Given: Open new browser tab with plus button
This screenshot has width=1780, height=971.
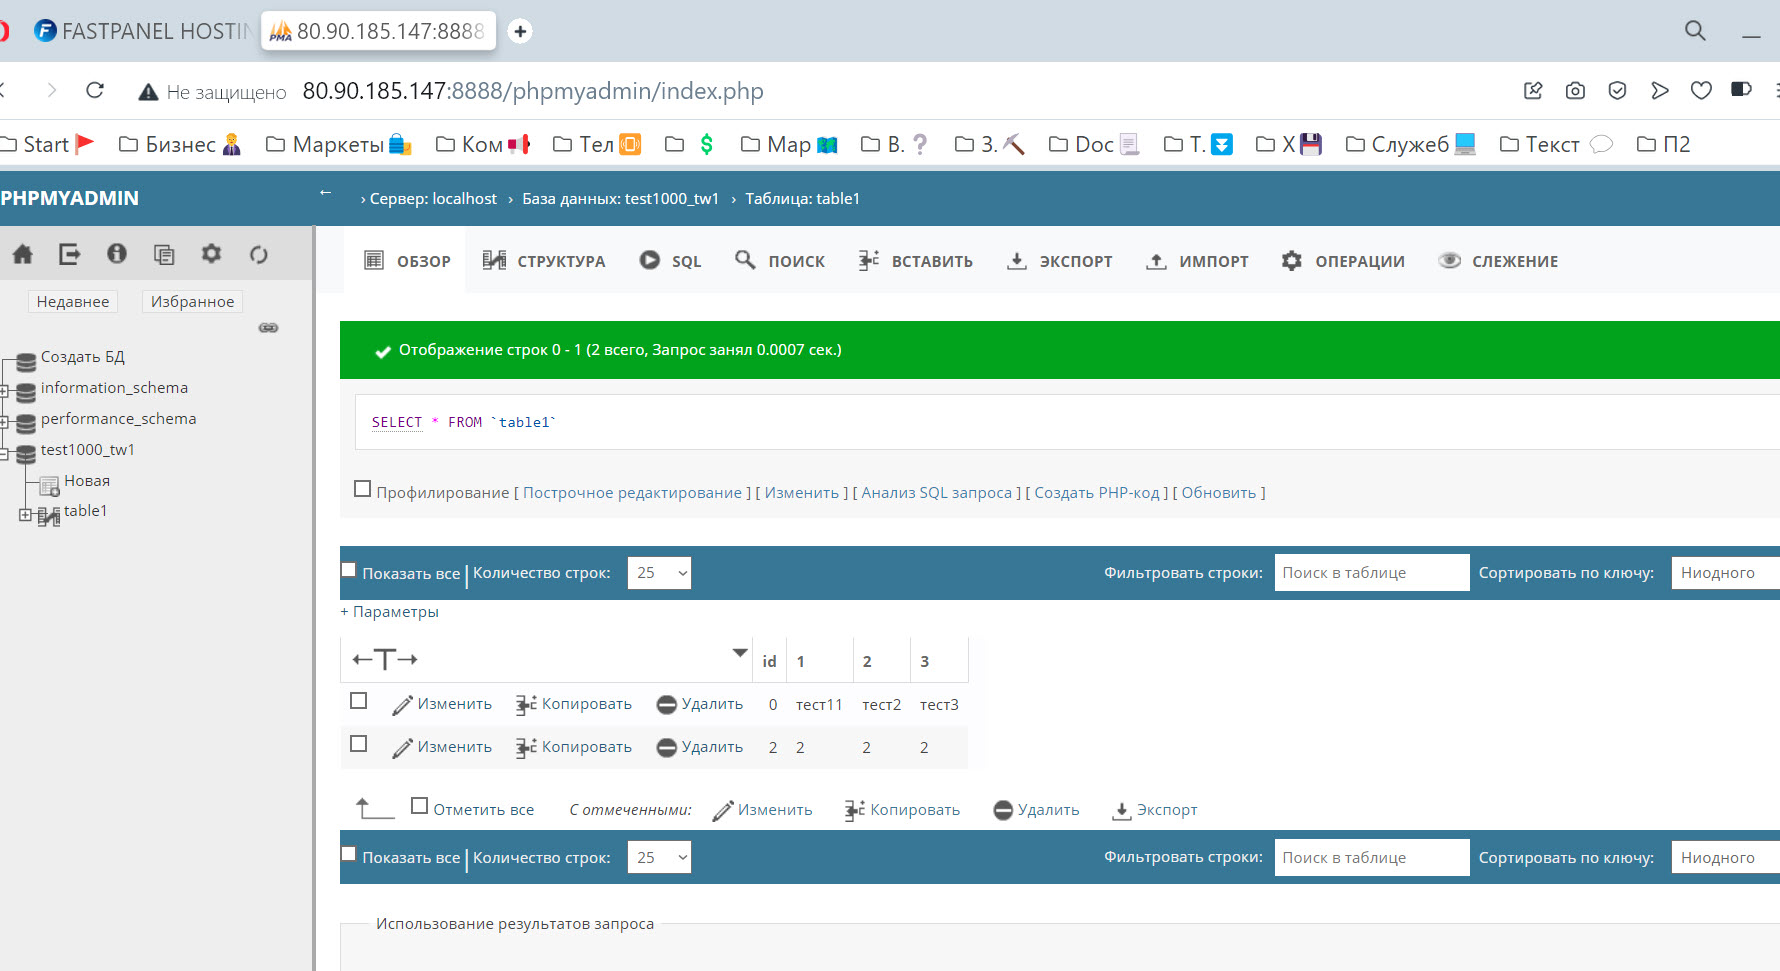Looking at the screenshot, I should tap(520, 31).
